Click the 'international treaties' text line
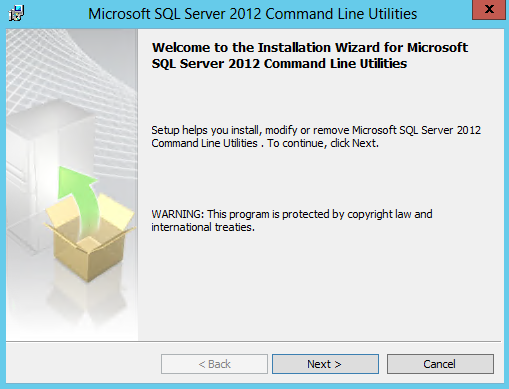The image size is (509, 389). pos(203,227)
